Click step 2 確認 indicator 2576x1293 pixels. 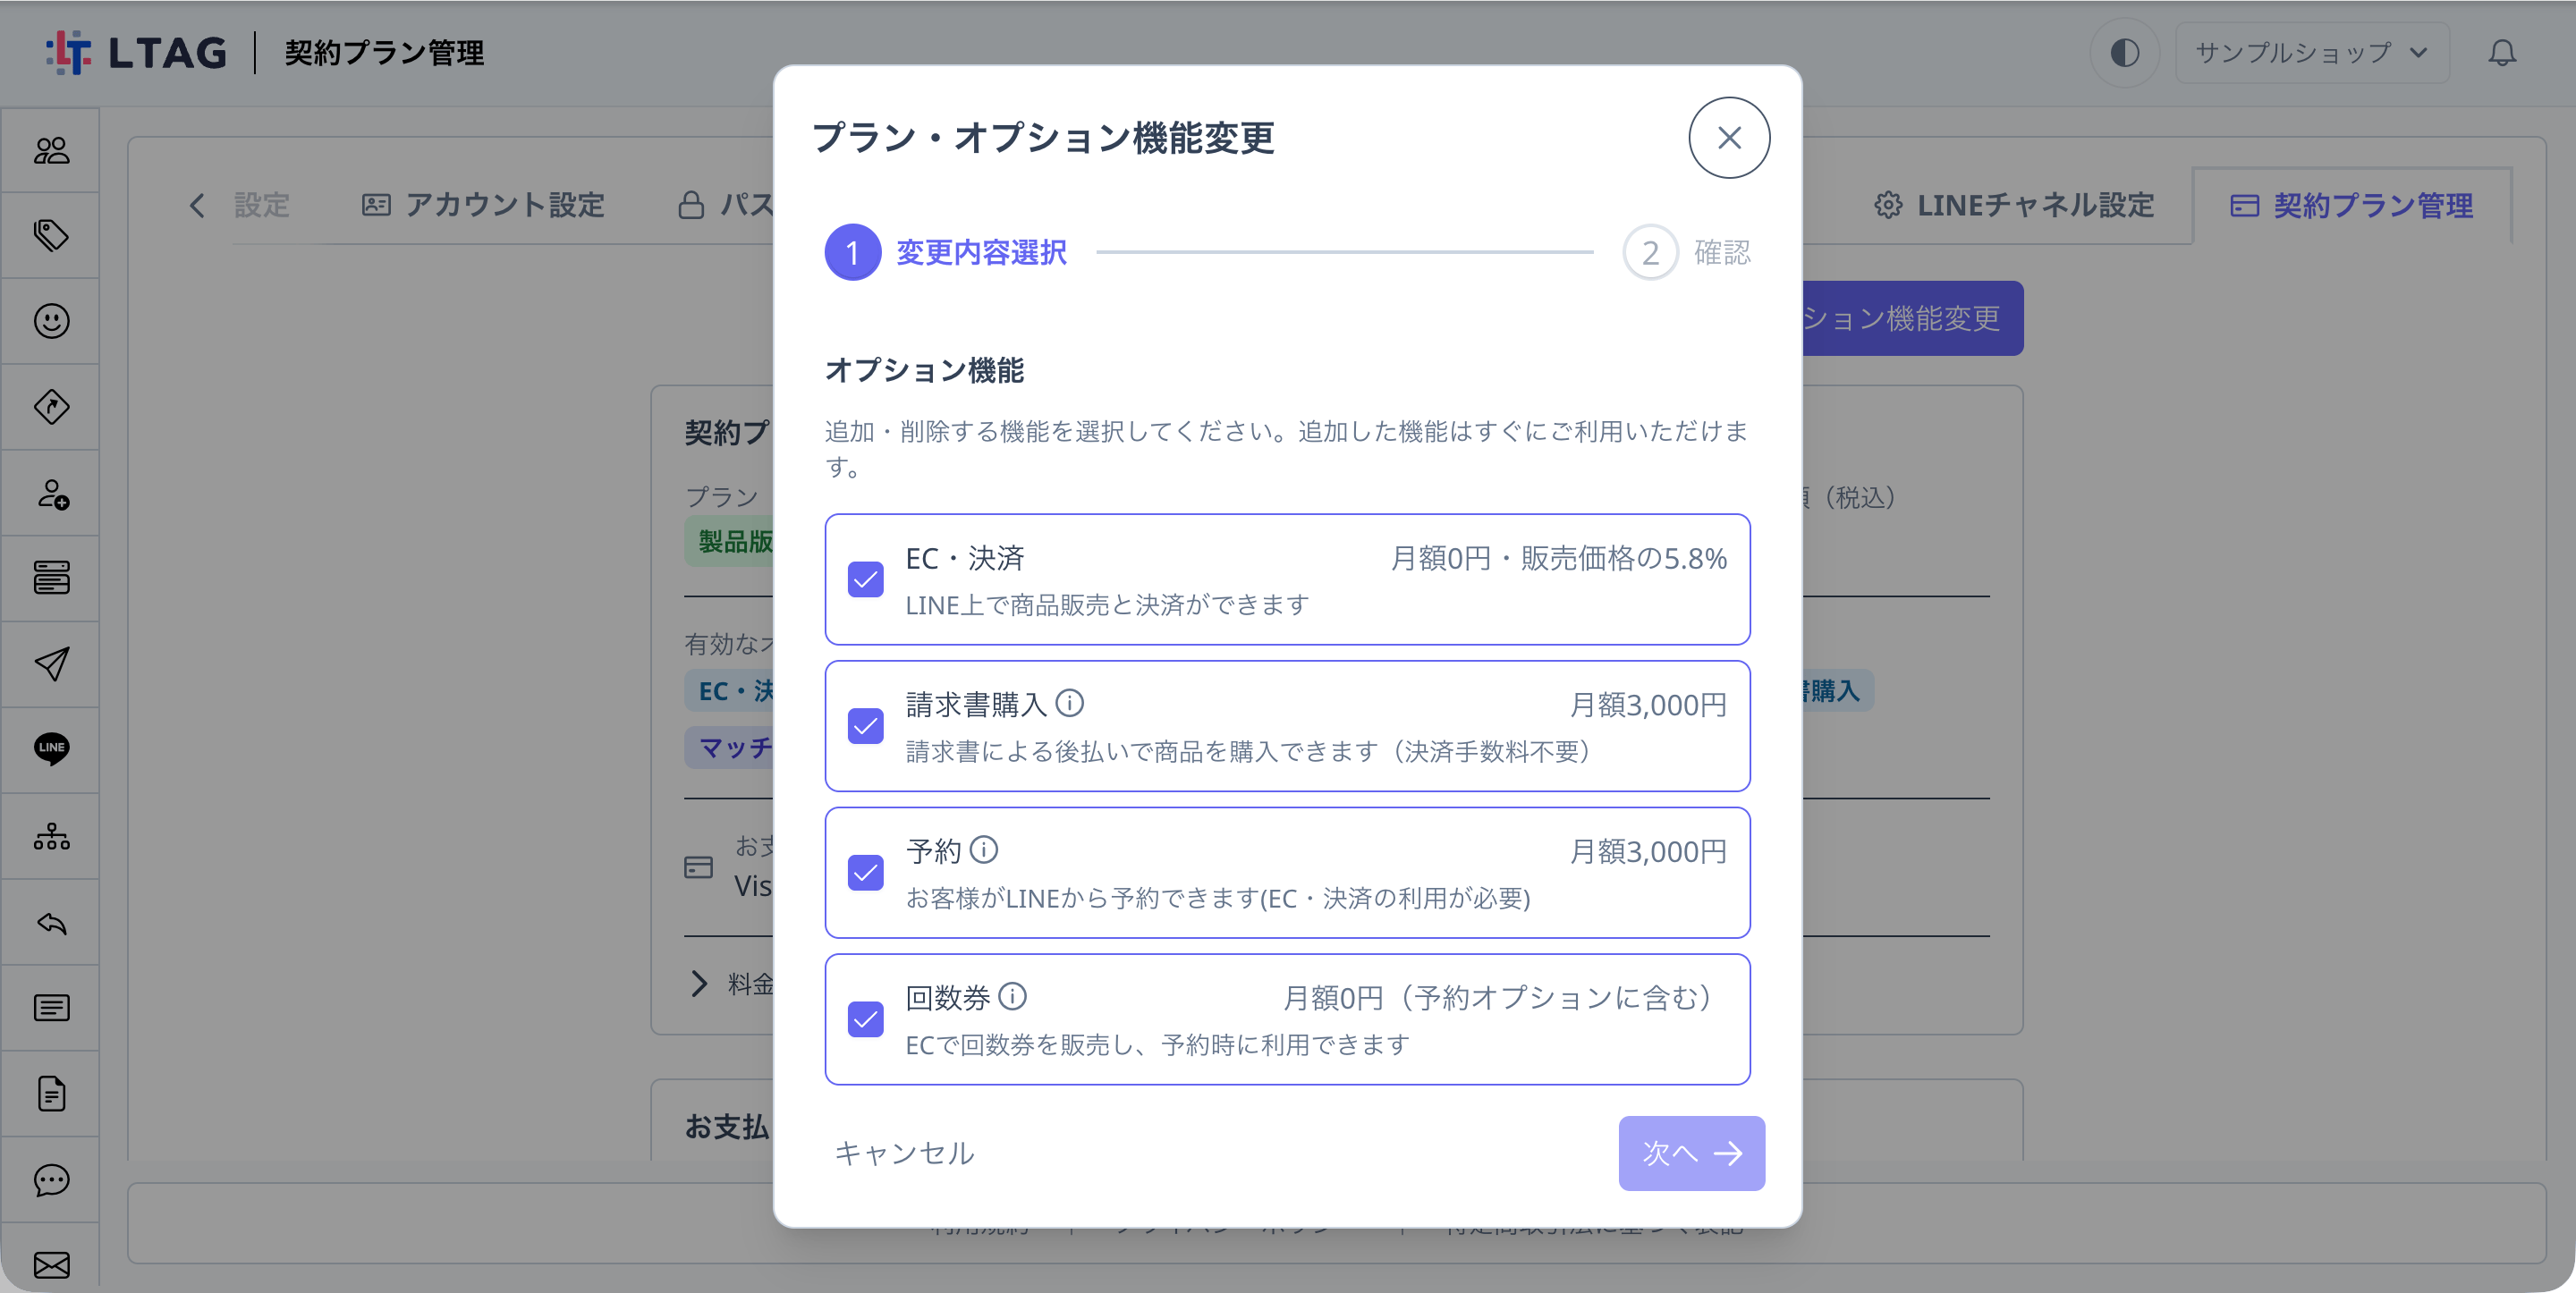(x=1686, y=252)
